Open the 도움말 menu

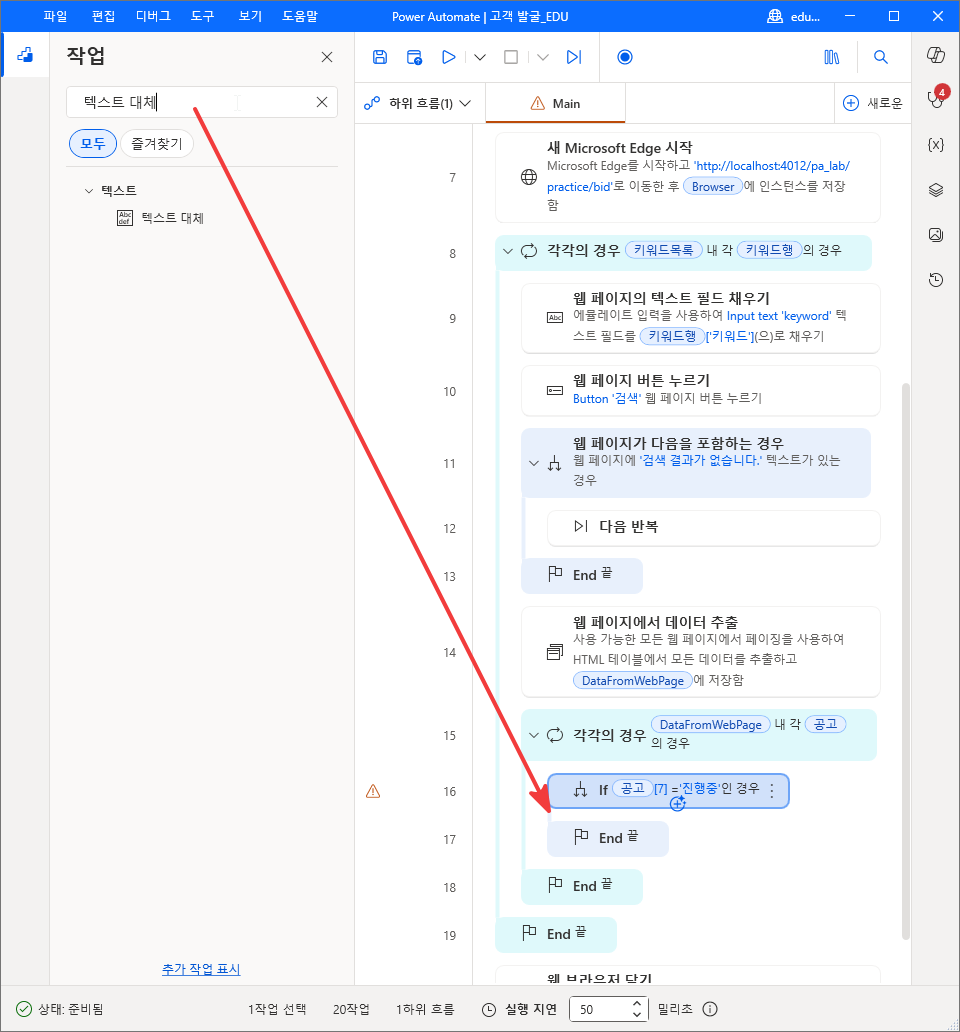click(x=300, y=16)
